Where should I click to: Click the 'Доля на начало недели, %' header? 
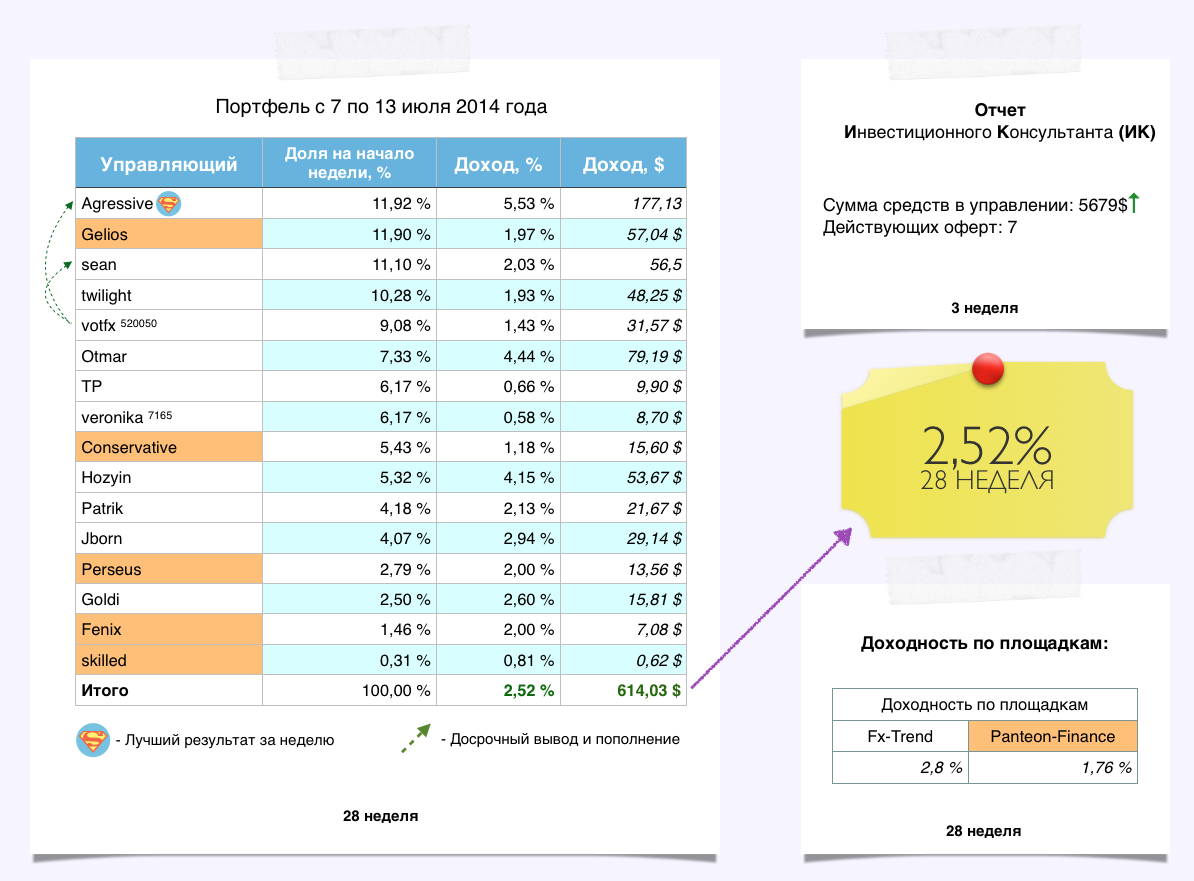pyautogui.click(x=350, y=163)
